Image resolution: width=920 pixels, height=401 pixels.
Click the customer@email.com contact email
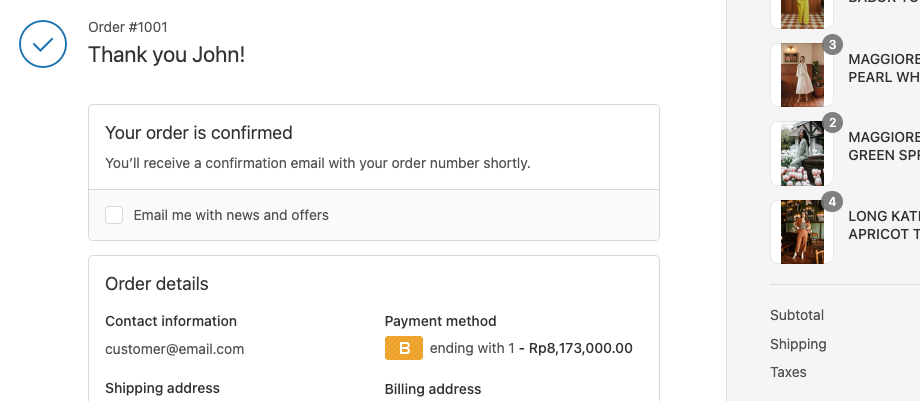175,349
